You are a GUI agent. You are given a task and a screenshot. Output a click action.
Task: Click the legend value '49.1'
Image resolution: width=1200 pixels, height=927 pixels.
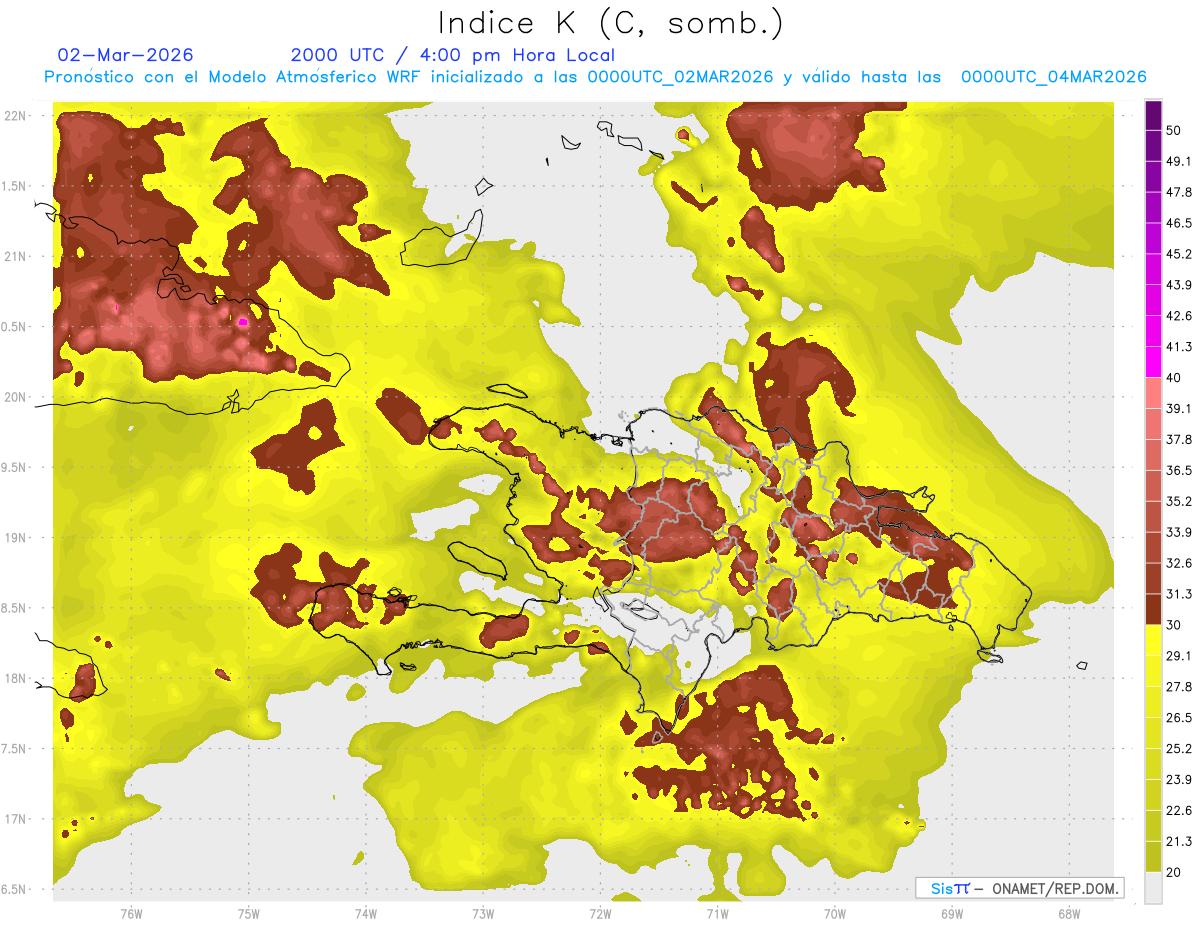coord(1179,162)
